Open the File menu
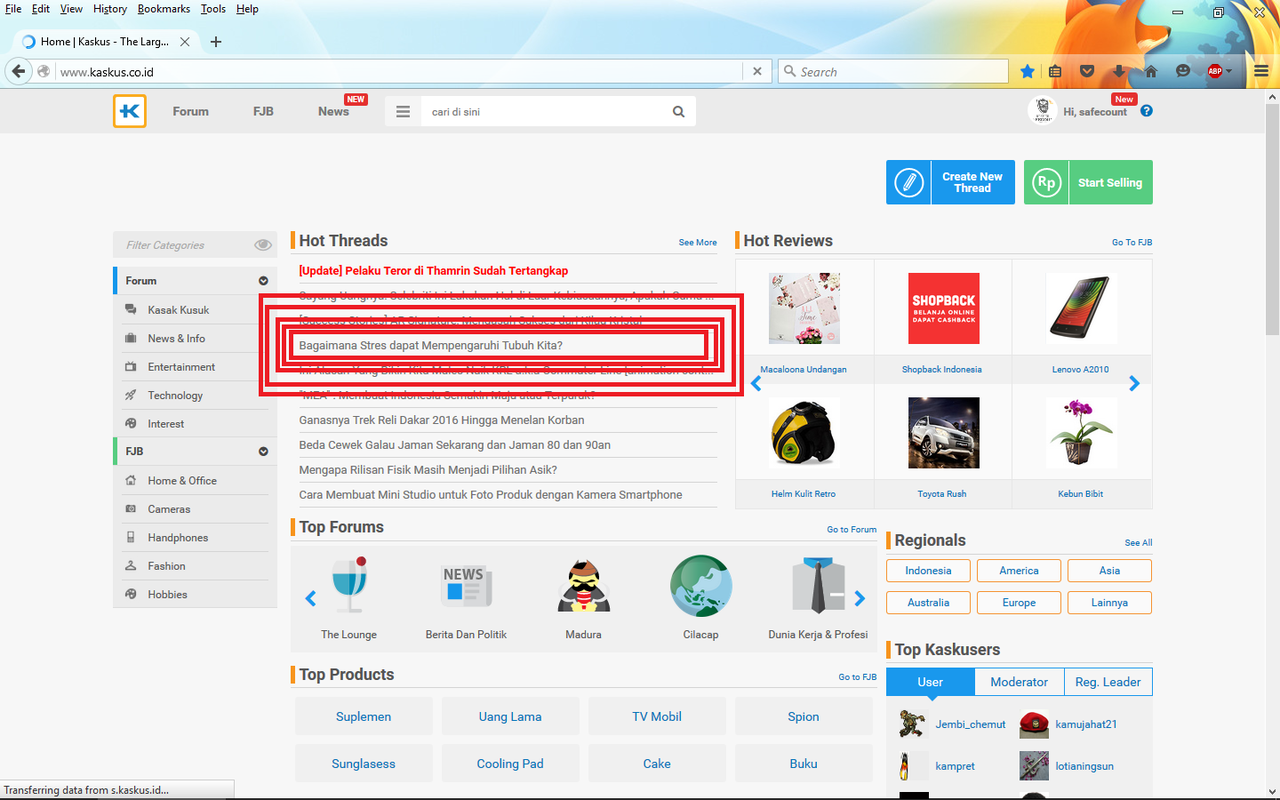Screen dimensions: 1280x800 [x=13, y=9]
